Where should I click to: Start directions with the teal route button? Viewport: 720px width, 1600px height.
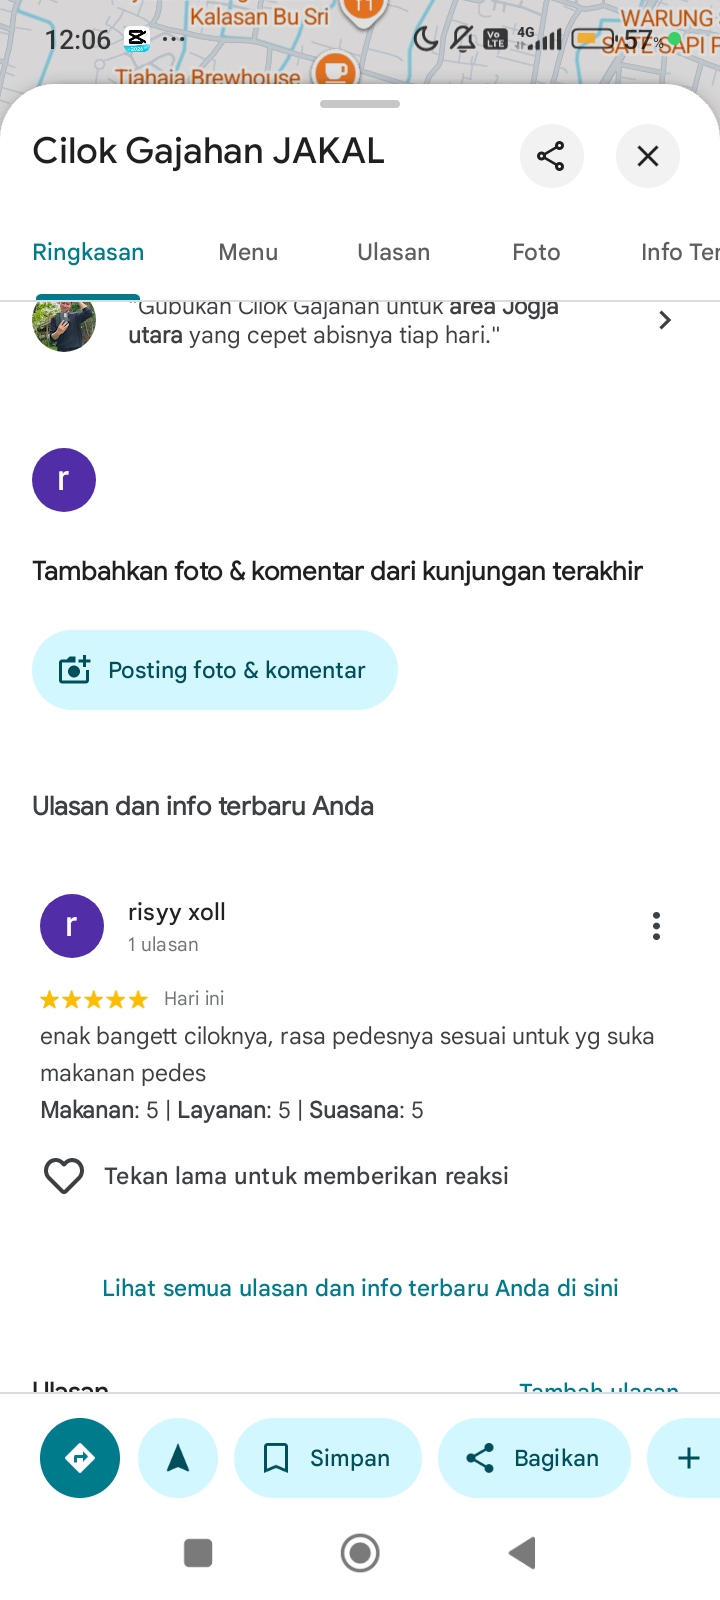click(80, 1458)
